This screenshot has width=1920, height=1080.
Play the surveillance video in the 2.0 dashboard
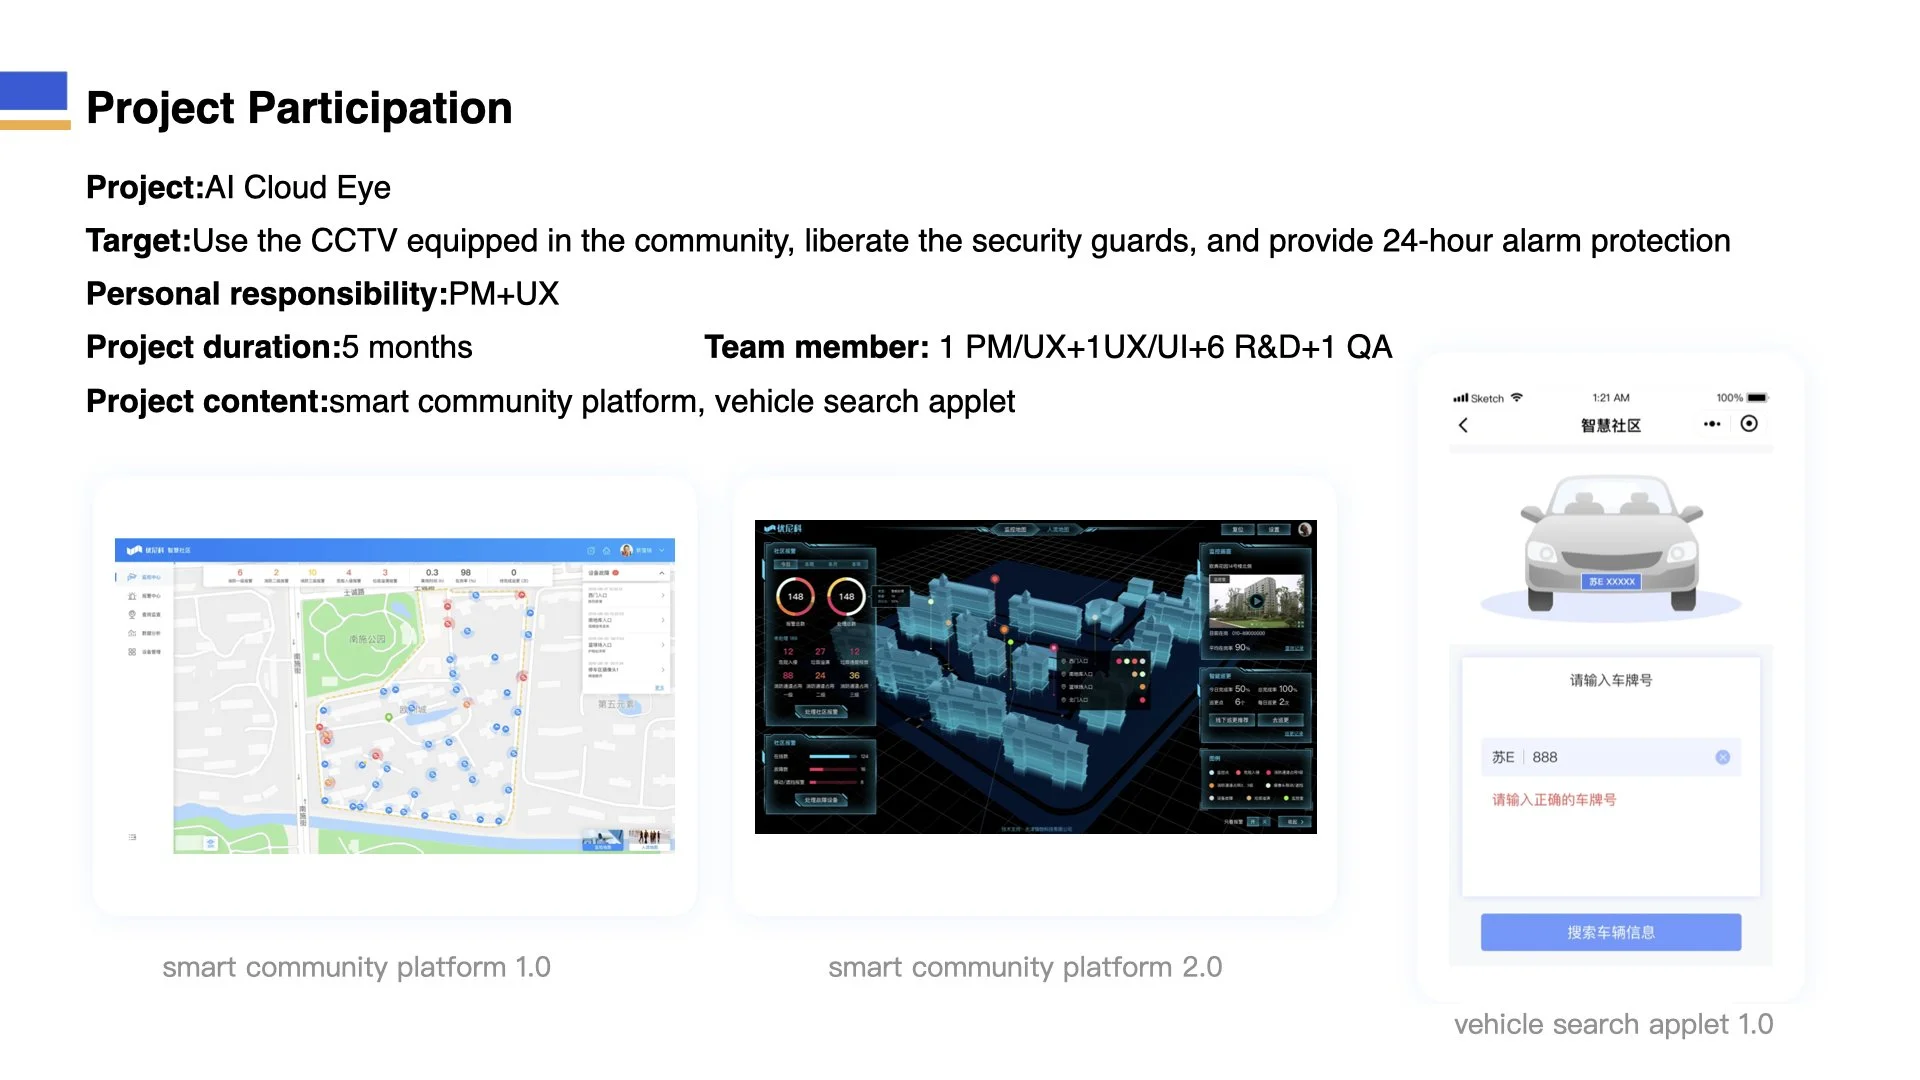[1257, 600]
